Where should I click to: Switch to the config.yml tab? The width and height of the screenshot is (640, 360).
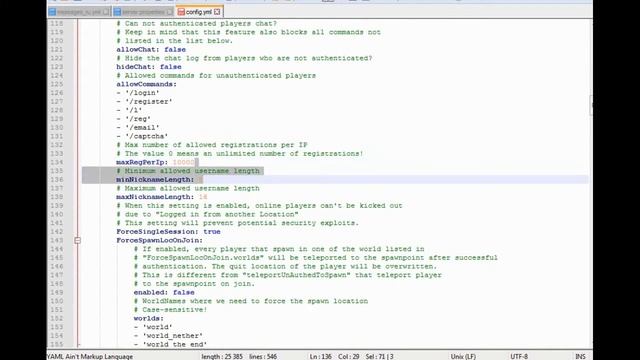[x=199, y=12]
